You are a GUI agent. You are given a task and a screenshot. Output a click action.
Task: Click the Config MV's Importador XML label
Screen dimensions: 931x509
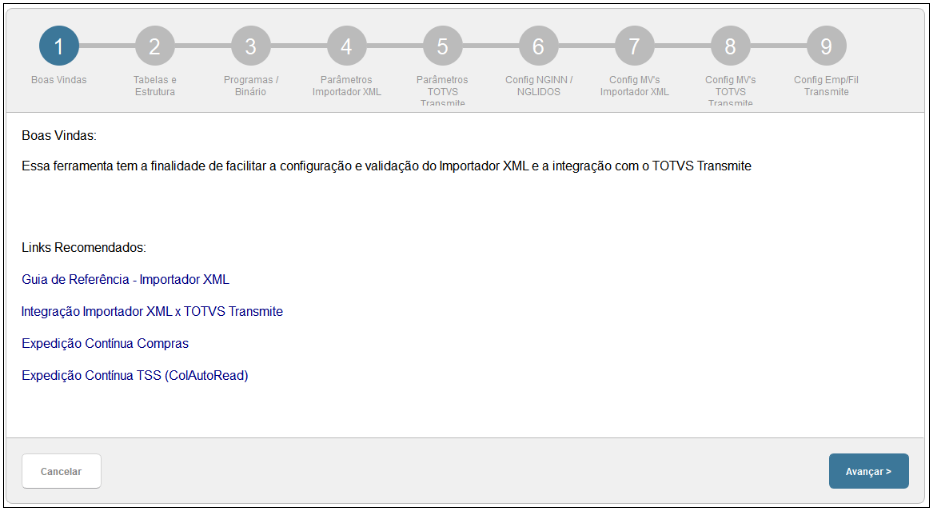(x=634, y=86)
